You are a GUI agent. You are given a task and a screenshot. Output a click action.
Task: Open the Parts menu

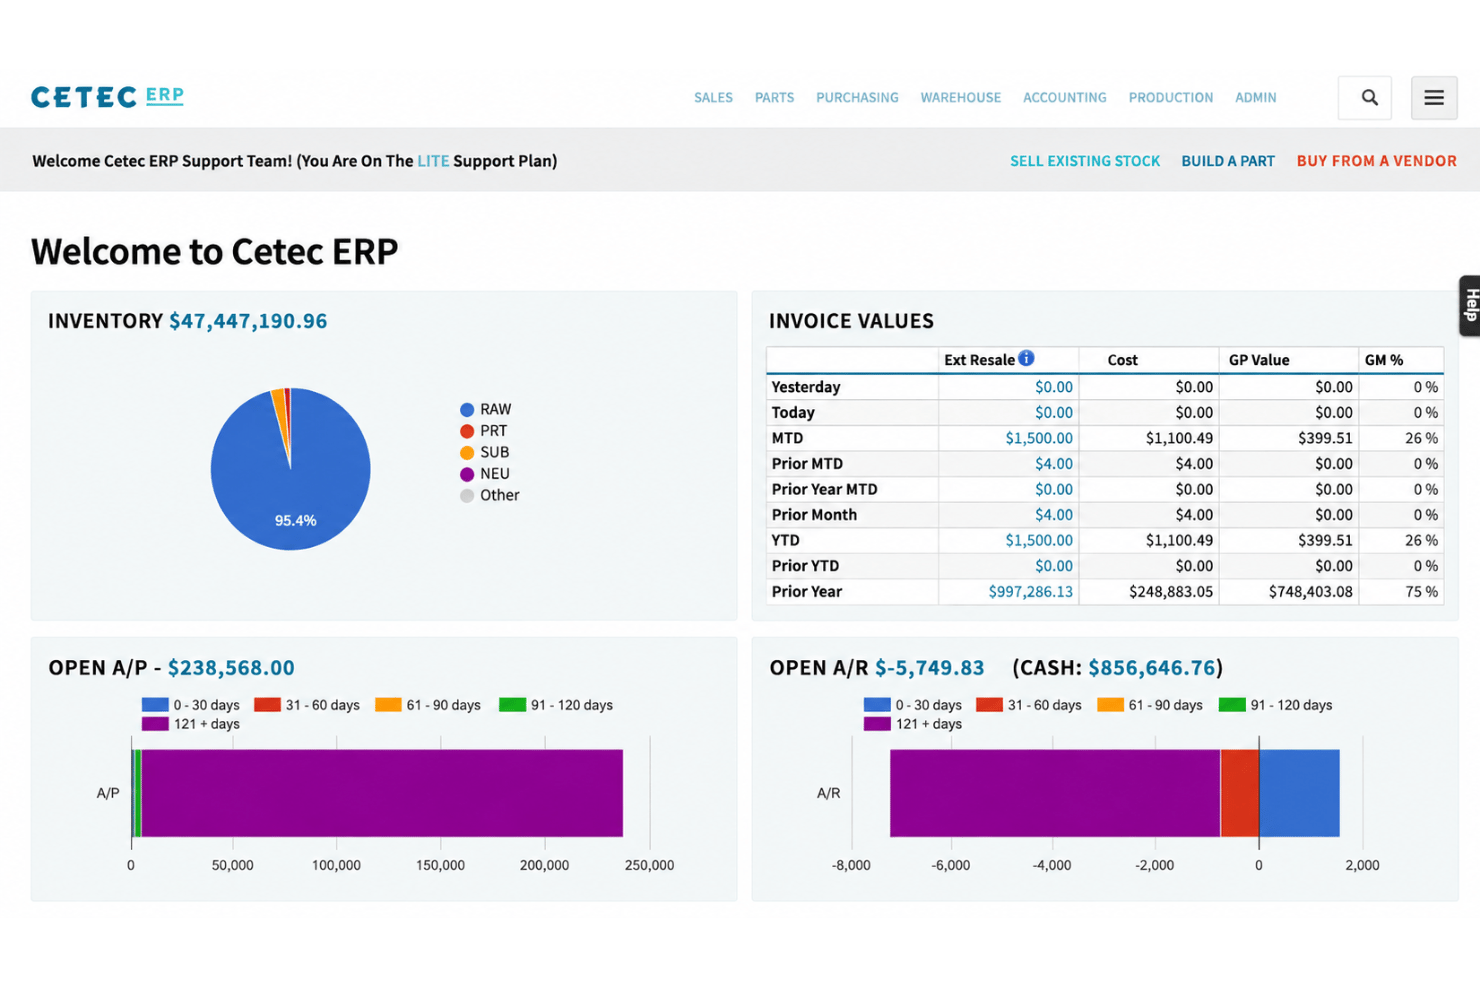(774, 97)
